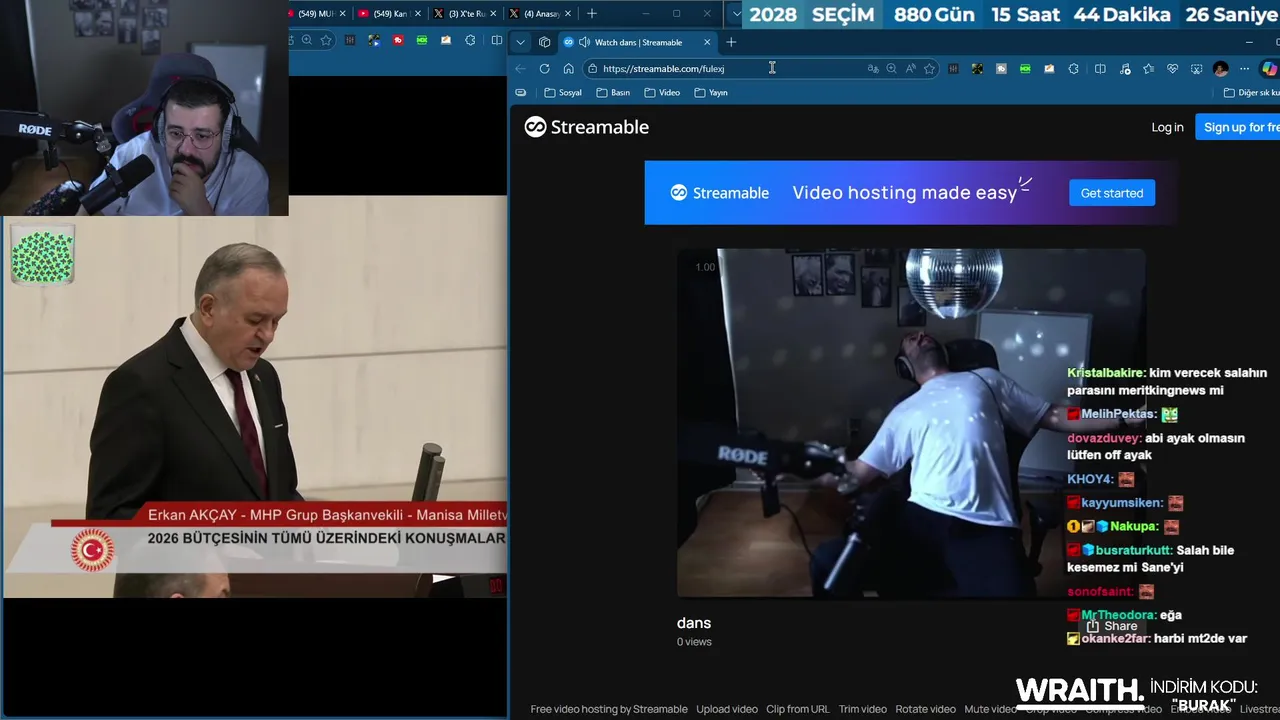Click the Share button below the video

click(x=1112, y=626)
